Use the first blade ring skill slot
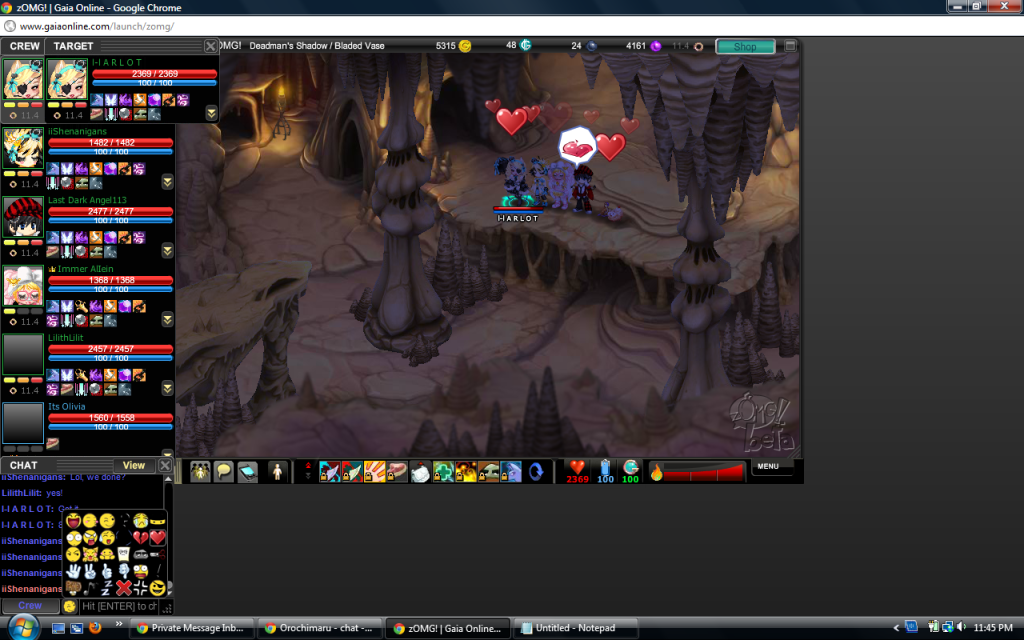This screenshot has width=1024, height=640. (x=330, y=472)
